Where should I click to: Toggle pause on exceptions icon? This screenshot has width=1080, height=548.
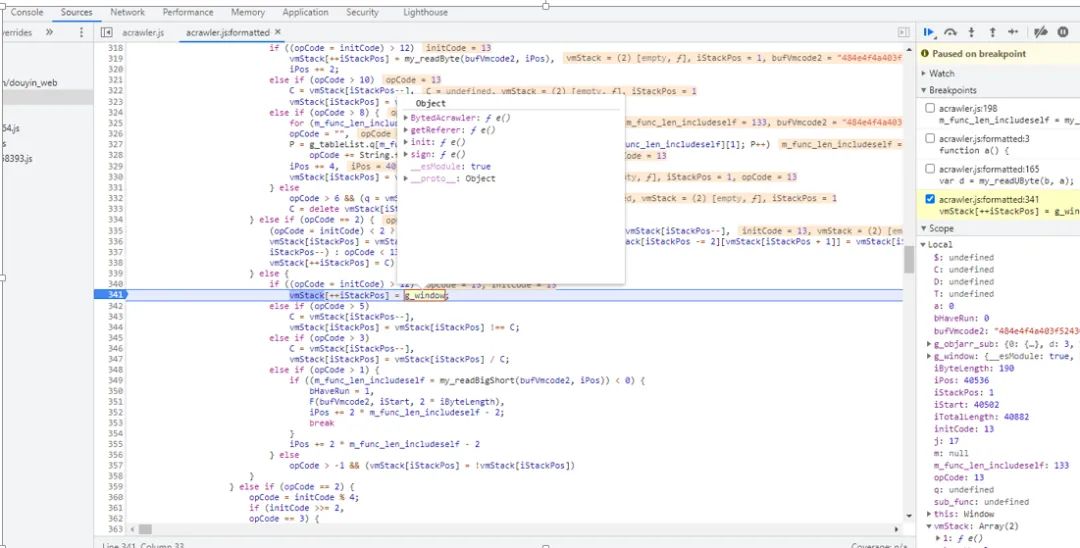point(1063,32)
